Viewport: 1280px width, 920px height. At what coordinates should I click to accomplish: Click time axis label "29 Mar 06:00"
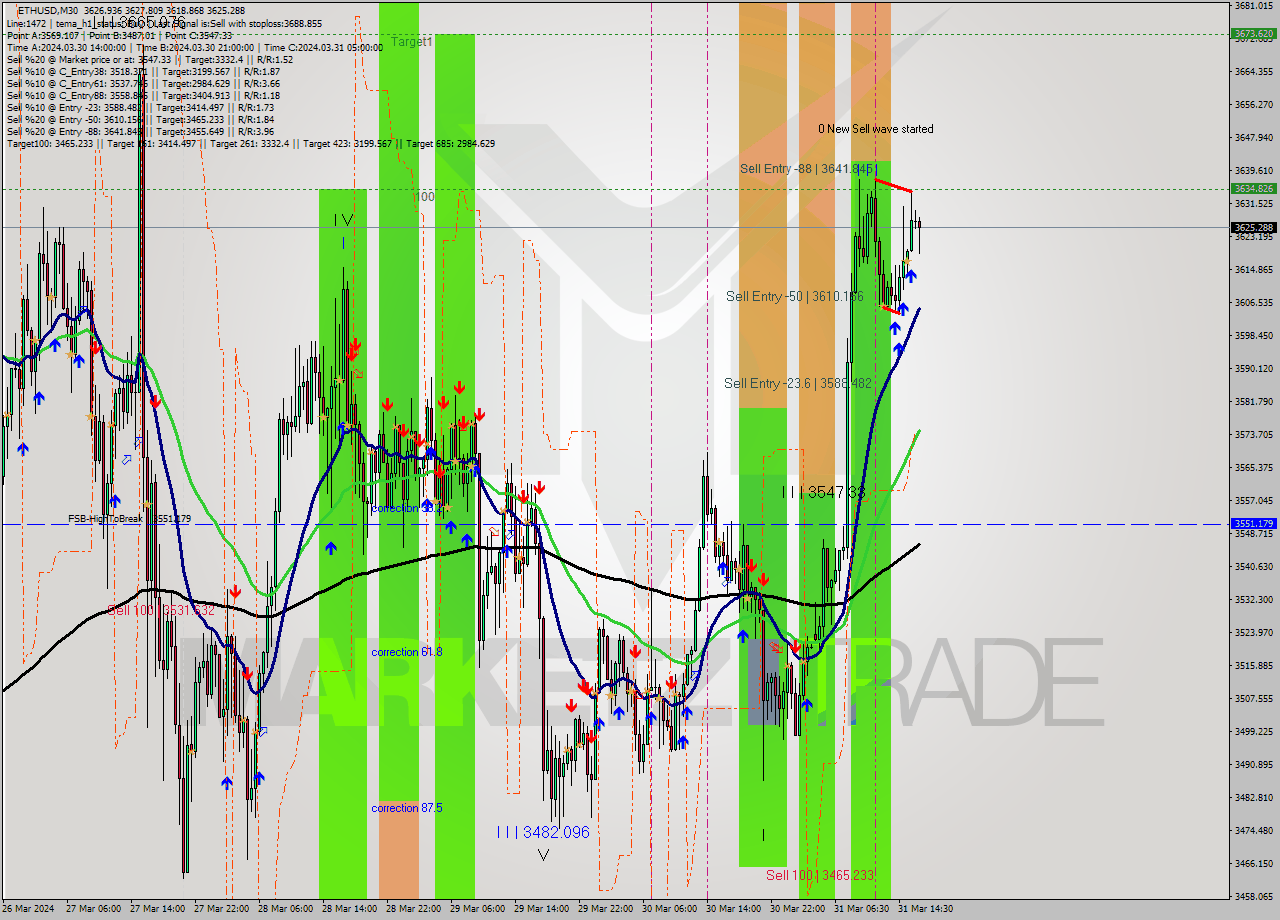point(477,909)
